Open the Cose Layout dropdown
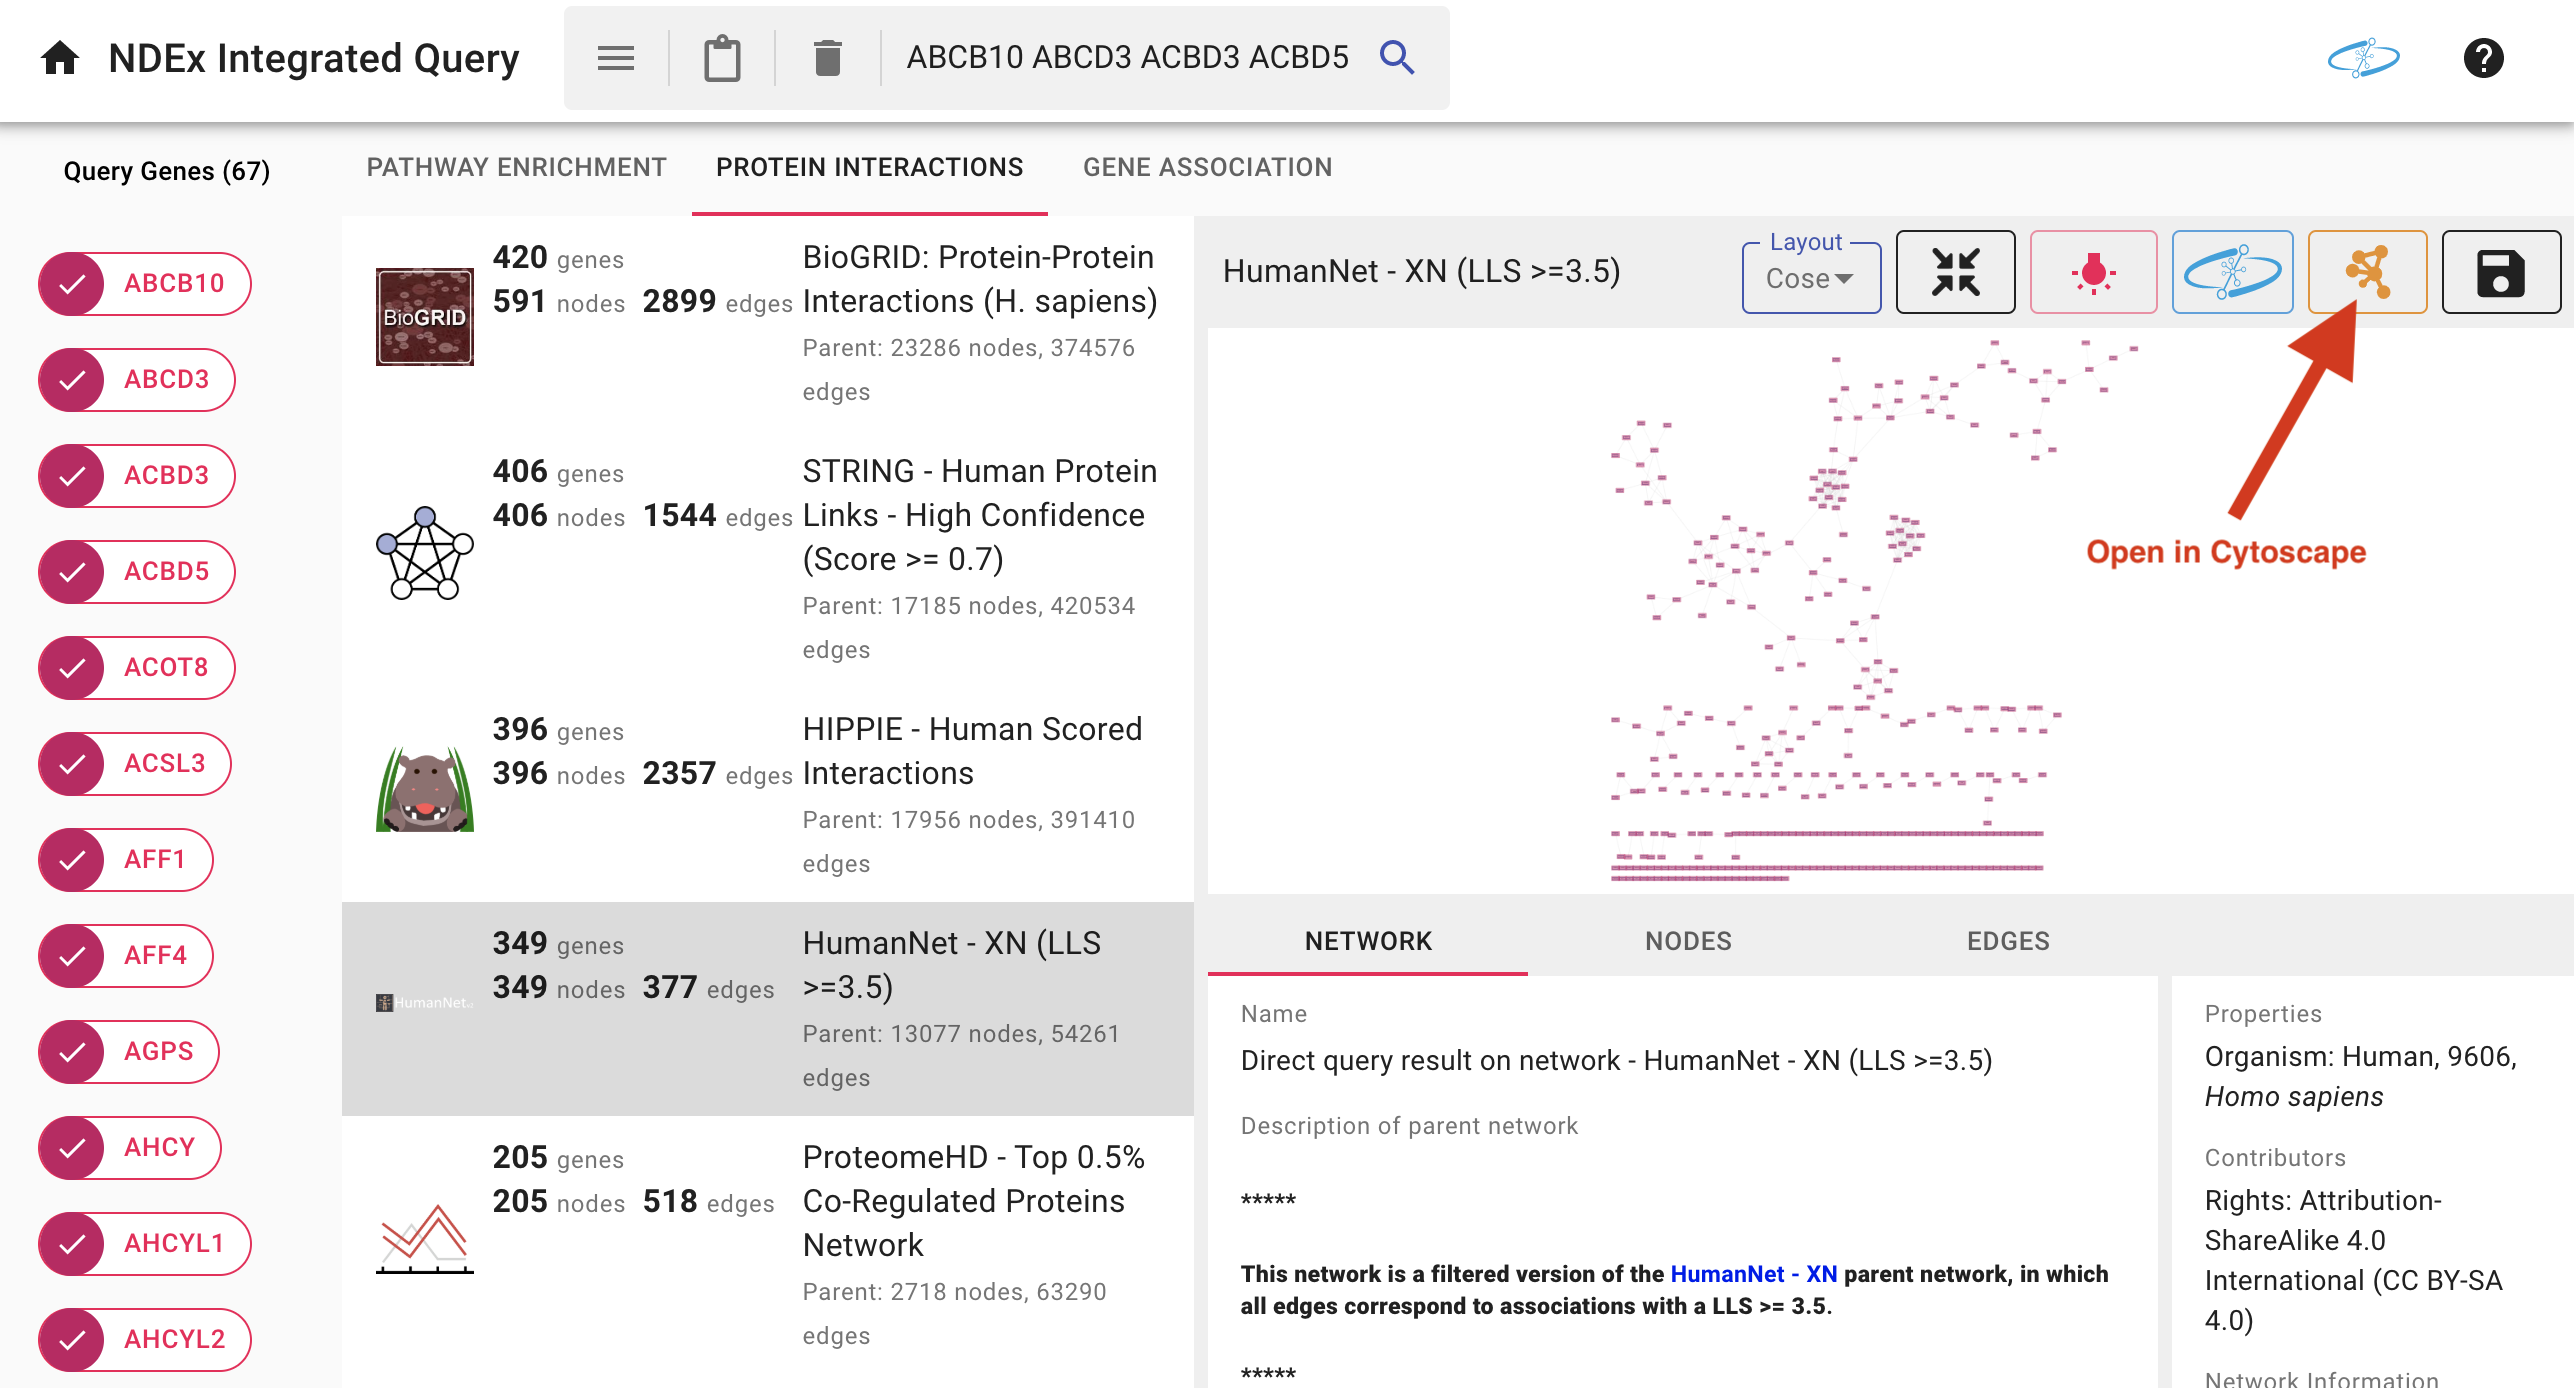2574x1388 pixels. 1810,278
